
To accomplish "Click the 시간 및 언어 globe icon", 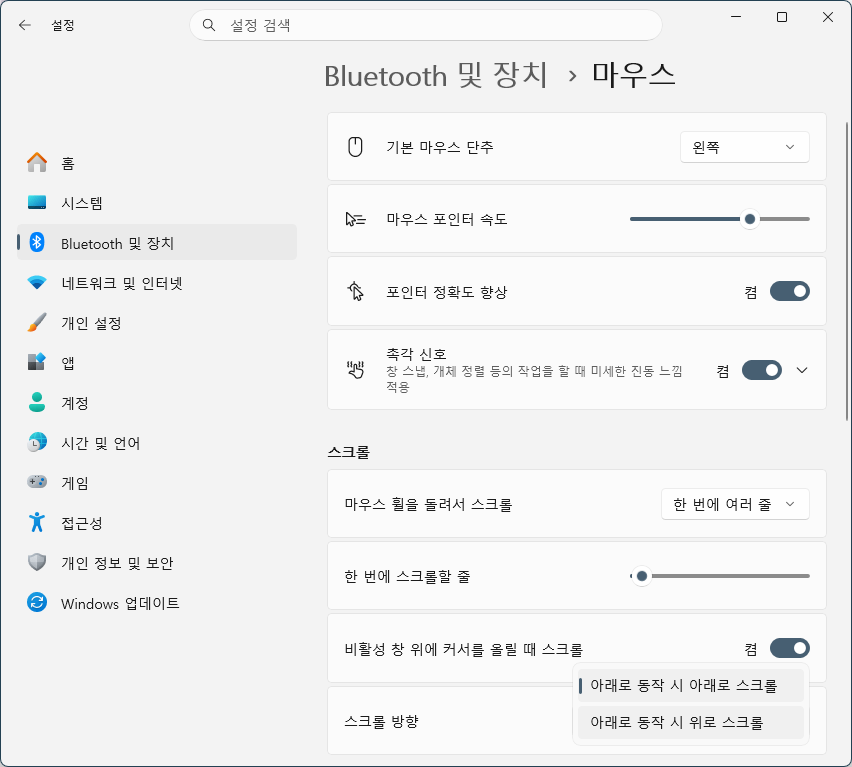I will point(37,442).
